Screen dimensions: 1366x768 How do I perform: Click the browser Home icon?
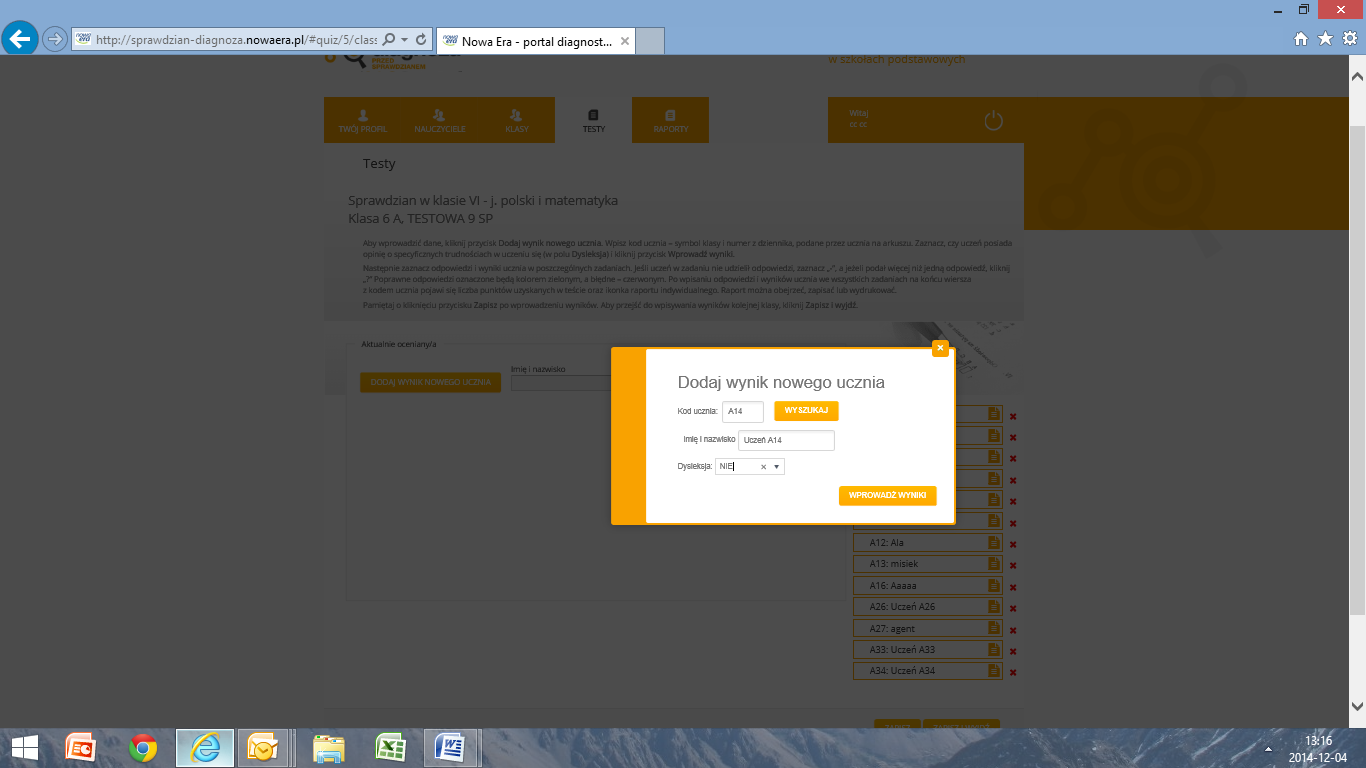pos(1301,39)
